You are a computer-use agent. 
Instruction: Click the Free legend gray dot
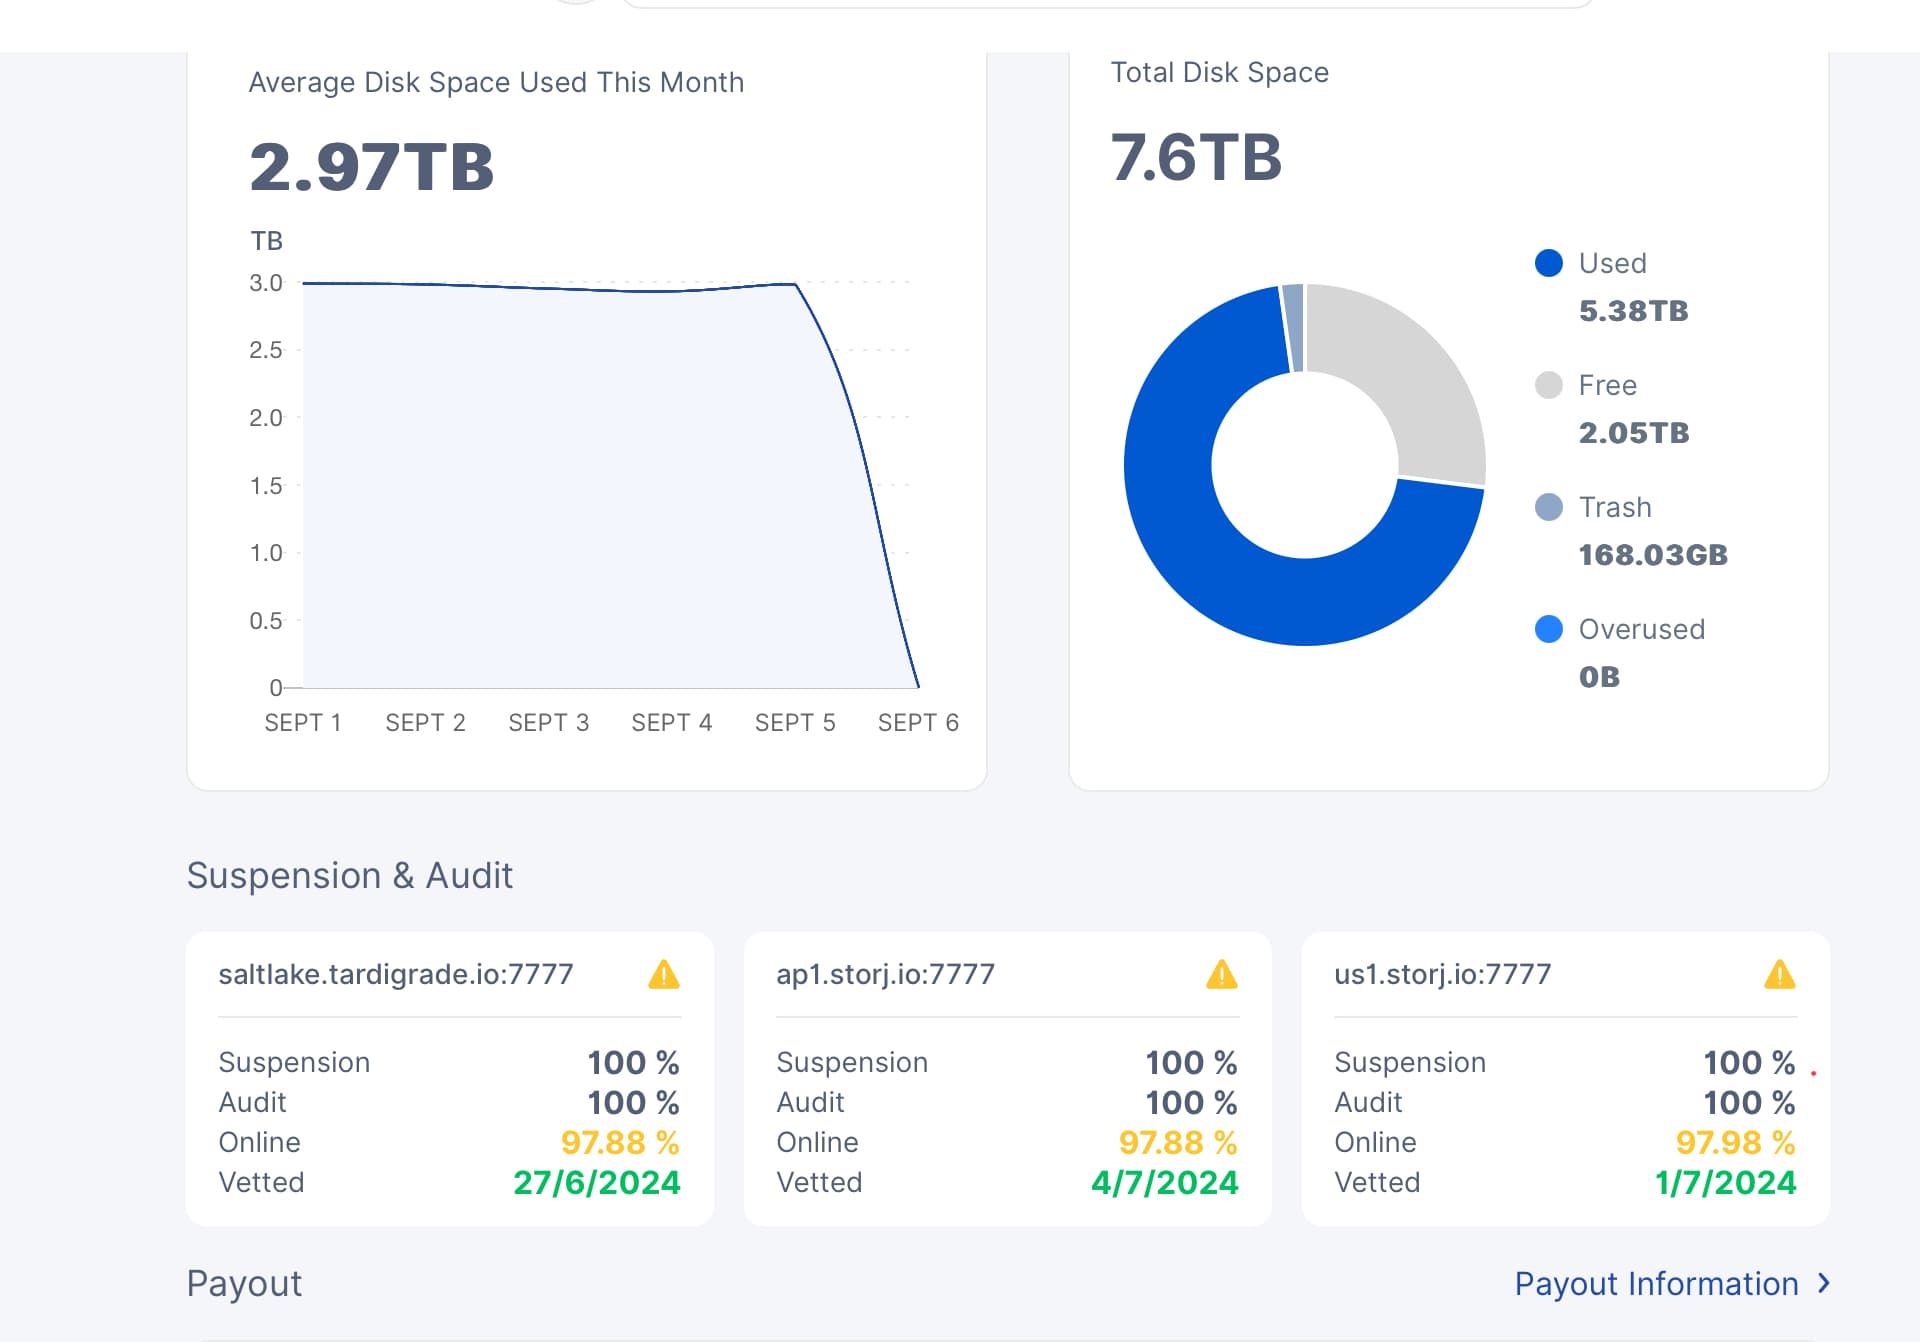click(x=1548, y=385)
